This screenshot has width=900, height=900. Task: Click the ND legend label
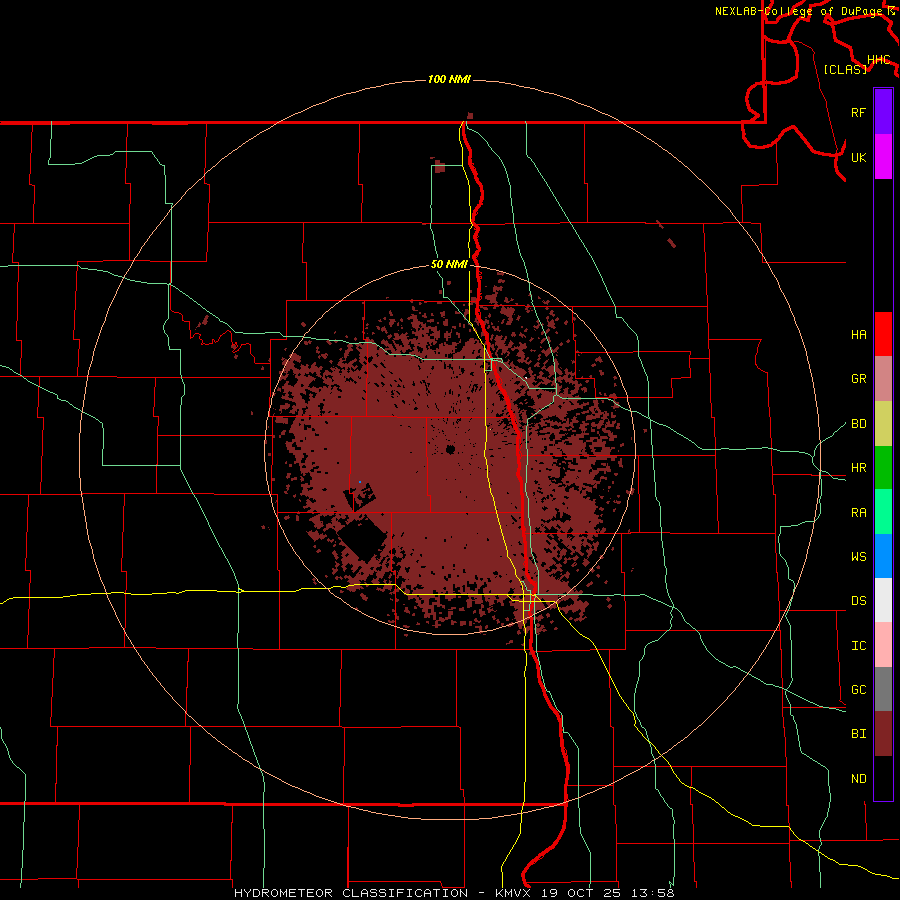(x=858, y=778)
